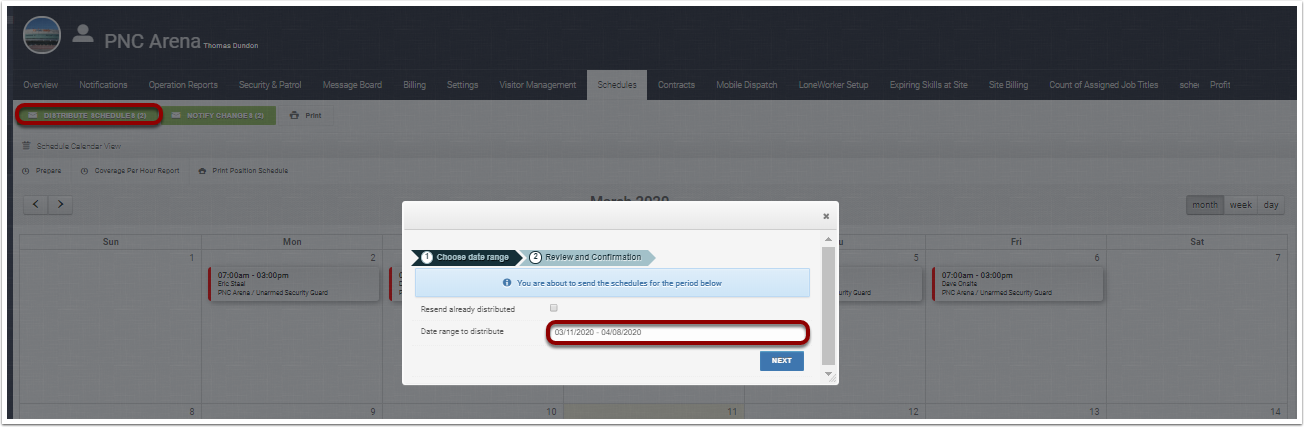Viewport: 1304px width, 427px height.
Task: Click the Print button with printer icon
Action: 306,115
